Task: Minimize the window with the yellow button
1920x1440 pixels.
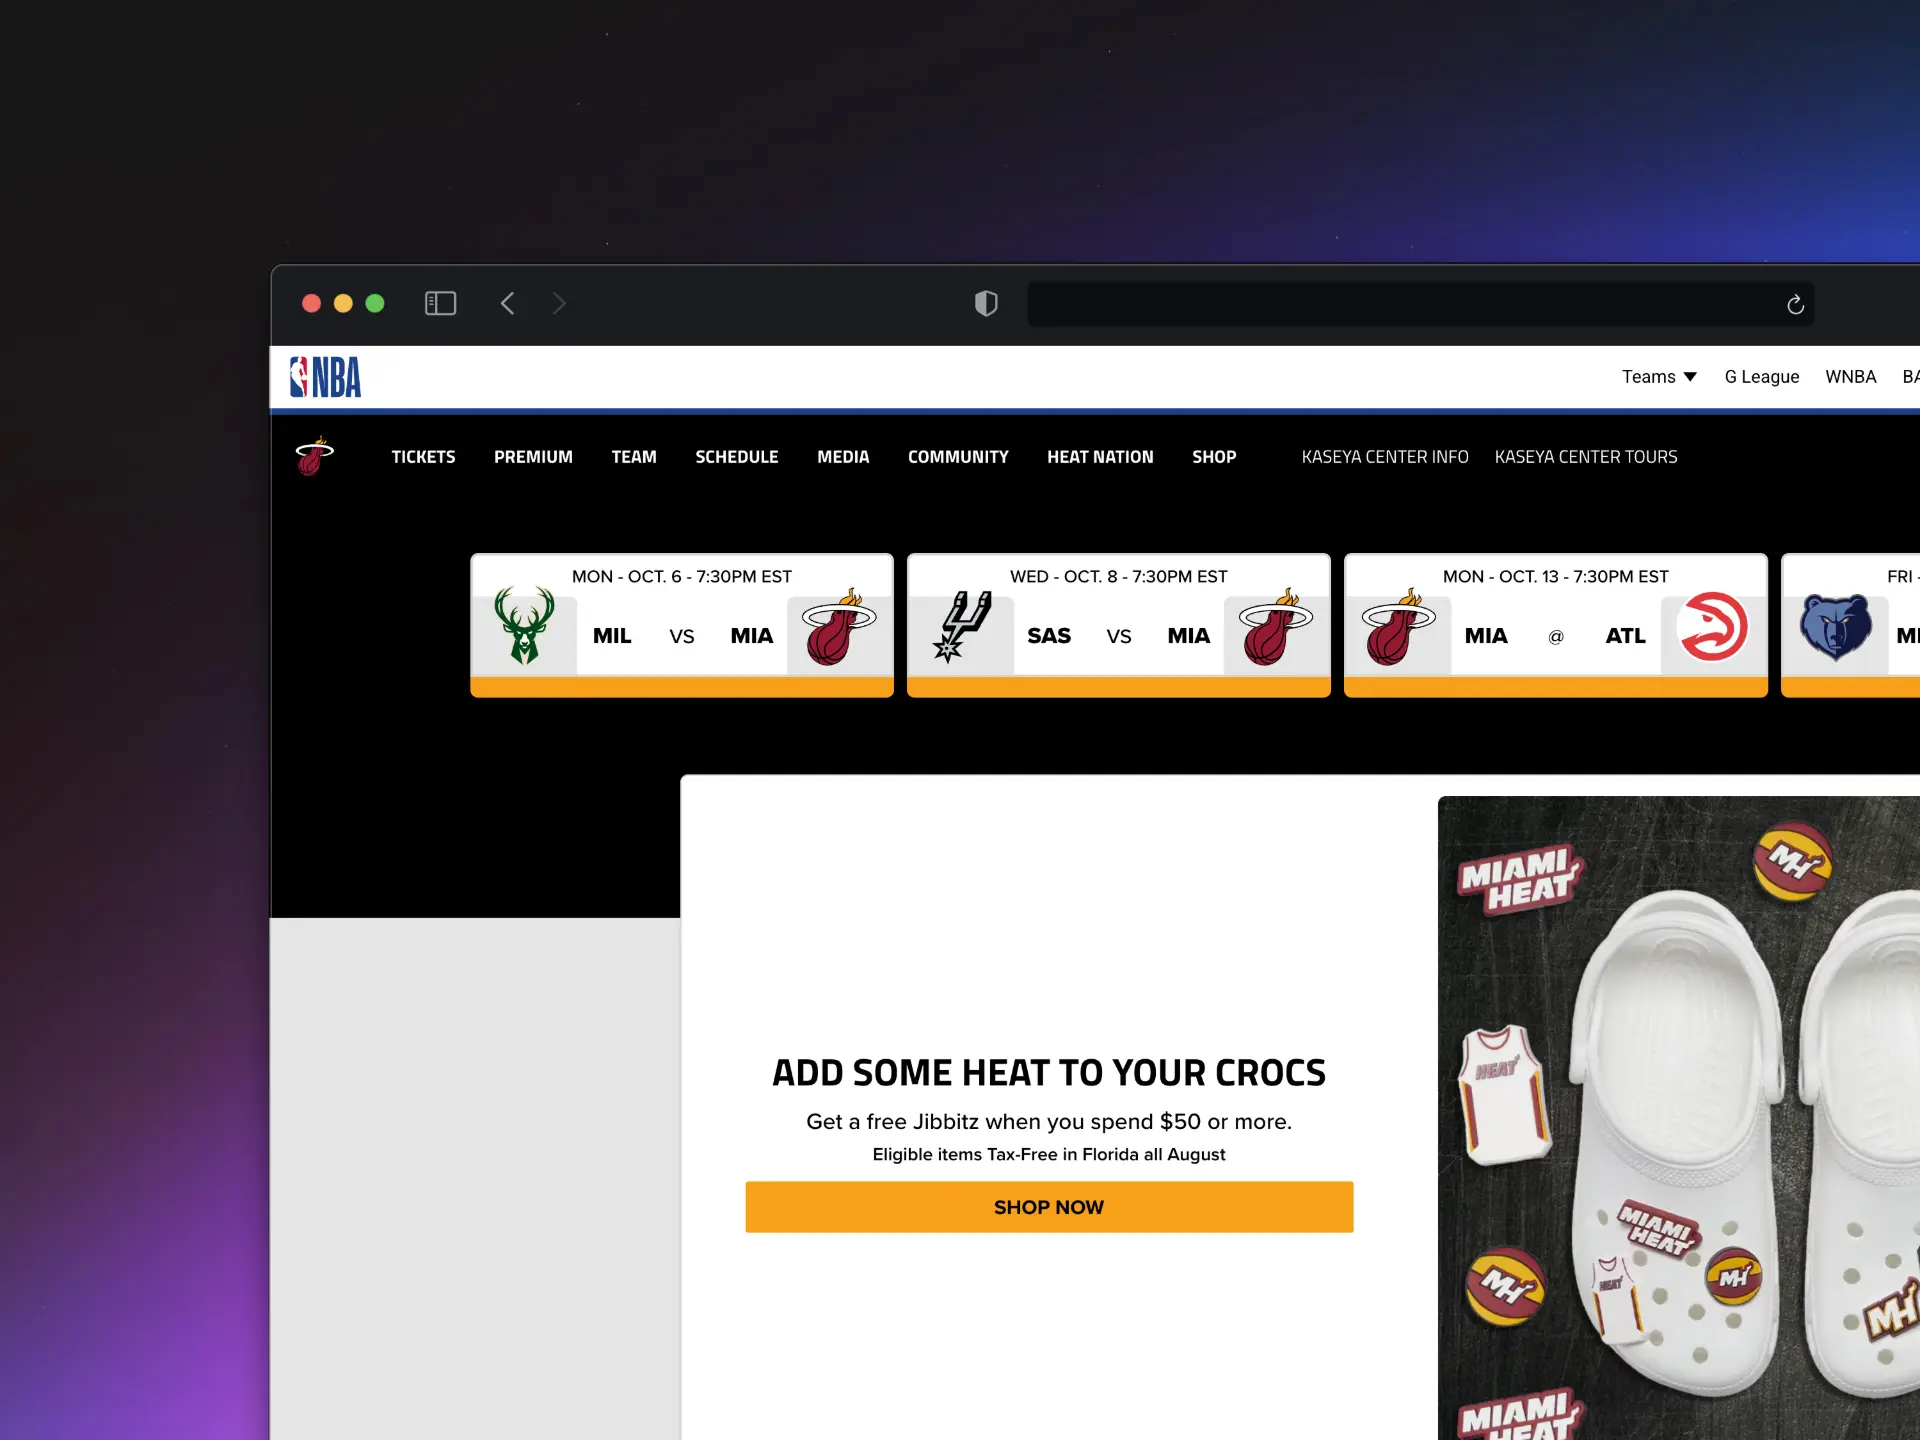Action: click(x=343, y=303)
